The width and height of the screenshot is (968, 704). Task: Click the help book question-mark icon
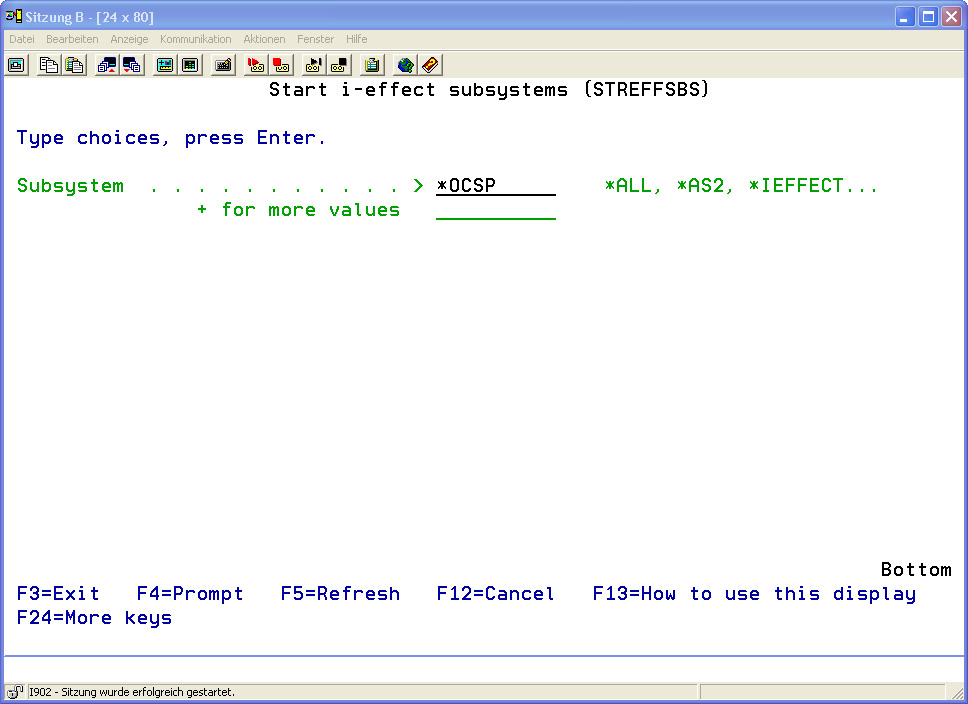(430, 65)
